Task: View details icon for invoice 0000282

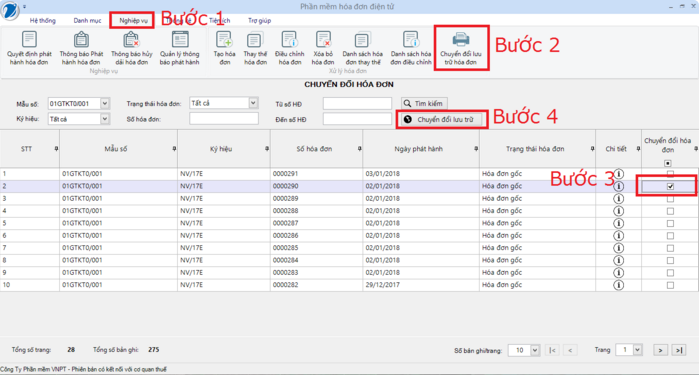Action: [x=619, y=285]
